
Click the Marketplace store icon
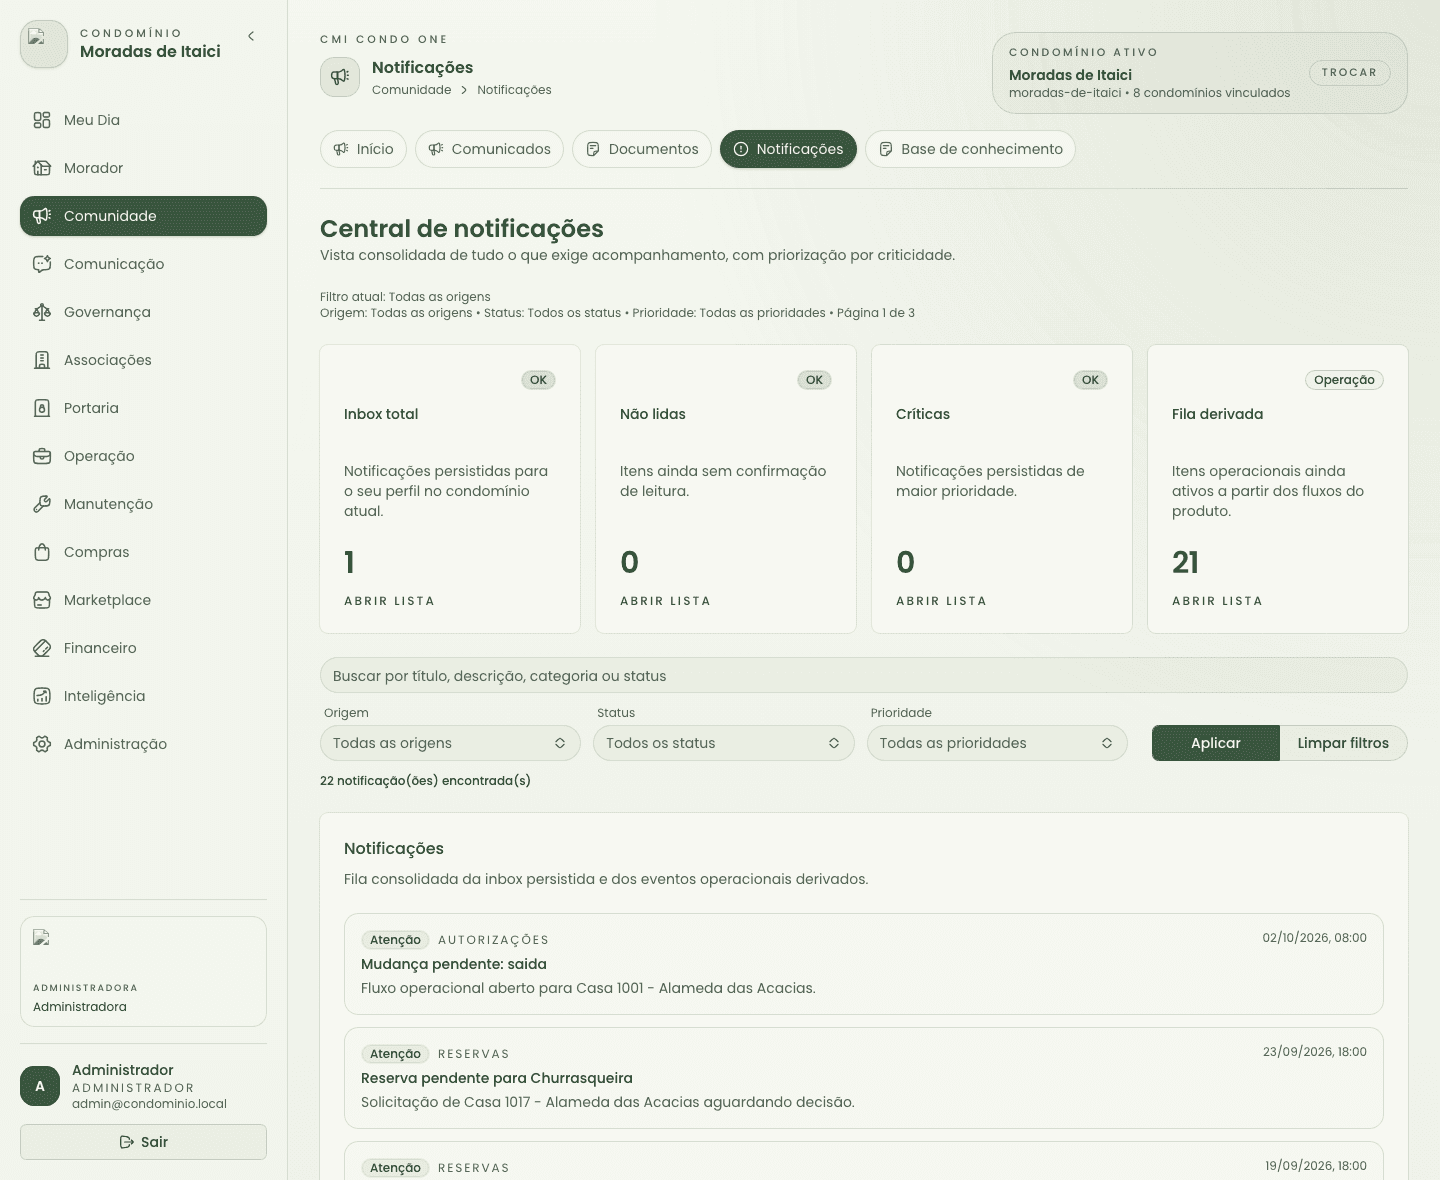click(42, 600)
